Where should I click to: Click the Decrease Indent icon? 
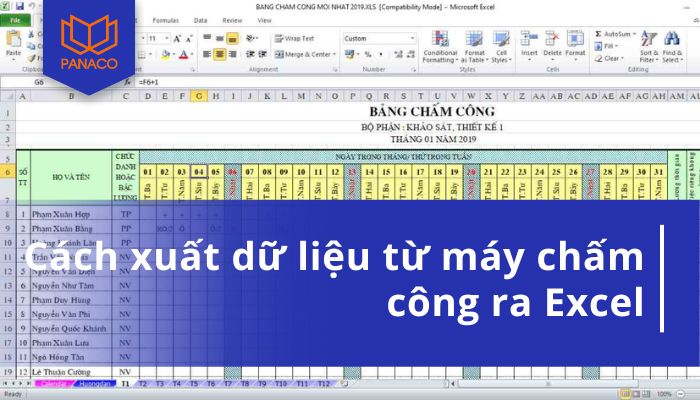[250, 54]
